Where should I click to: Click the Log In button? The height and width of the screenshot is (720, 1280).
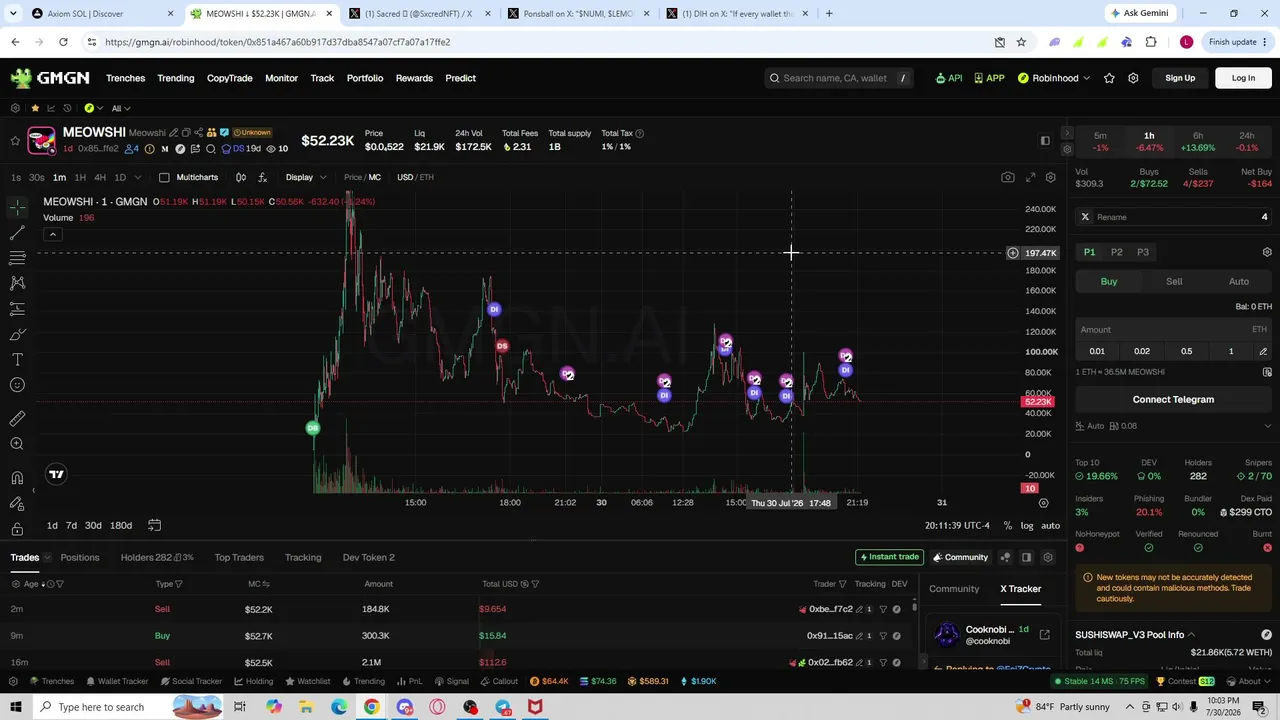pos(1243,78)
